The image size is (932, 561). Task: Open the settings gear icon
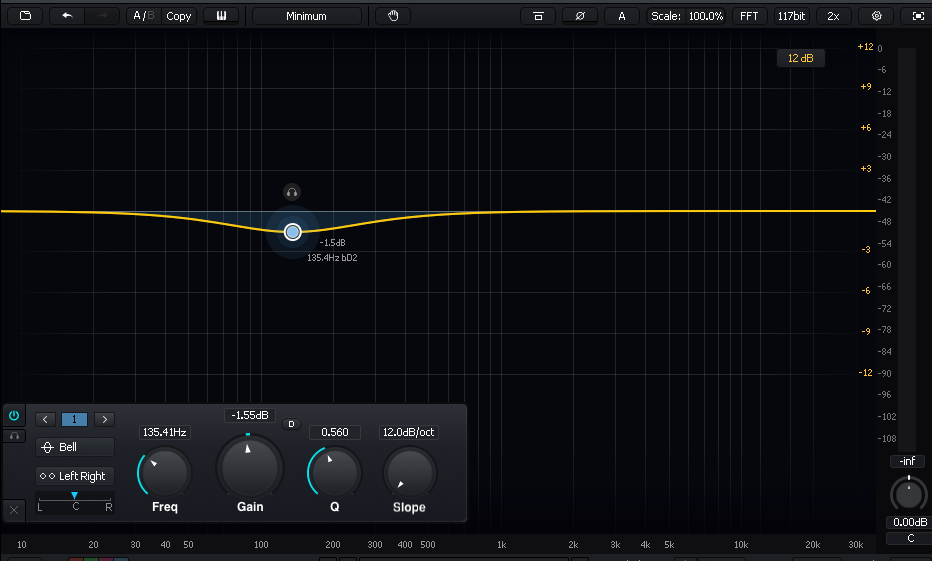[877, 16]
